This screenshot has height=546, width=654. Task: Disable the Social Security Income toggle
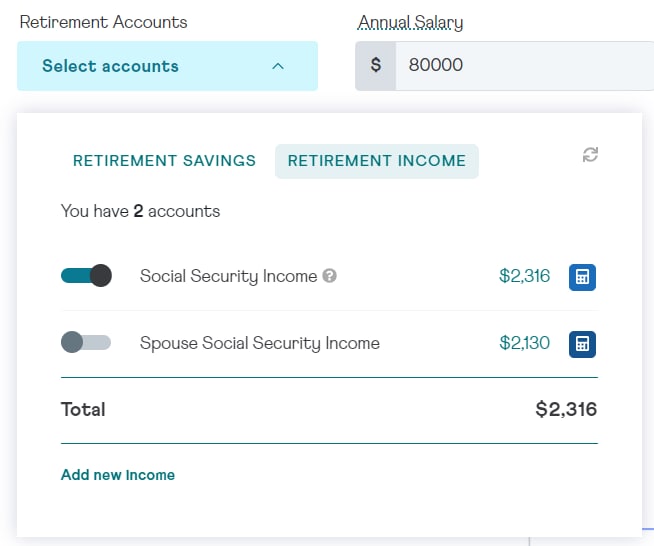coord(86,276)
